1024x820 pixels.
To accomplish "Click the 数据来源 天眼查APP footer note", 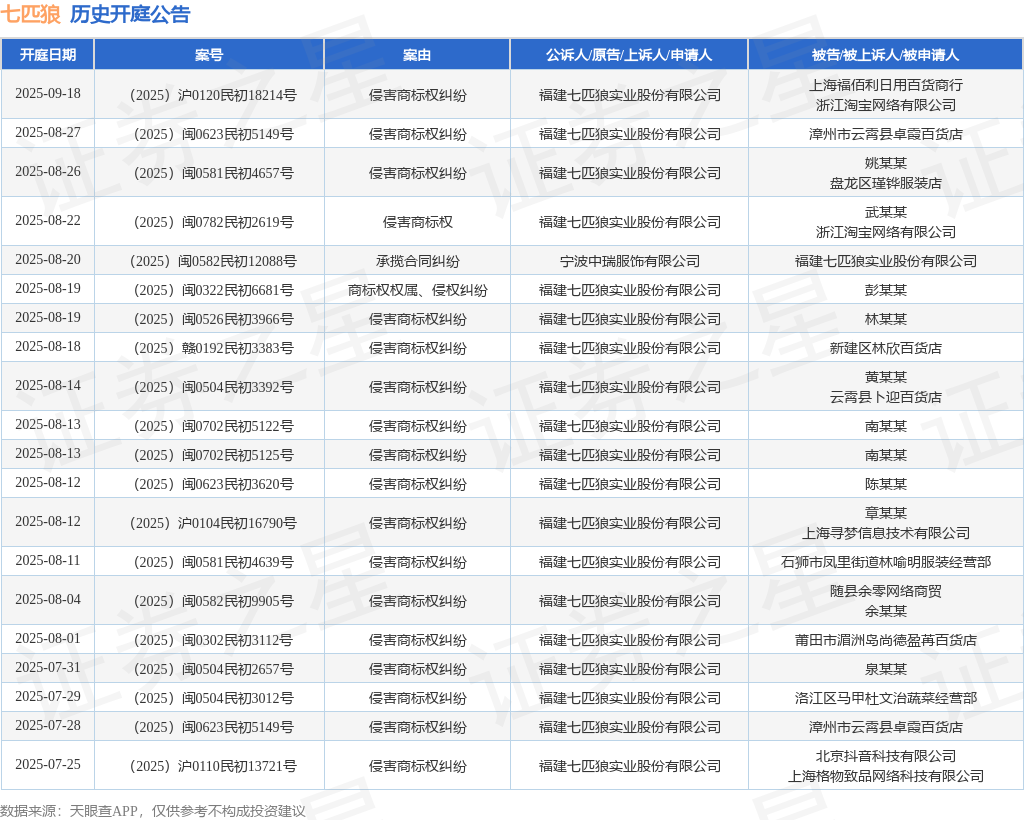I will pyautogui.click(x=153, y=811).
